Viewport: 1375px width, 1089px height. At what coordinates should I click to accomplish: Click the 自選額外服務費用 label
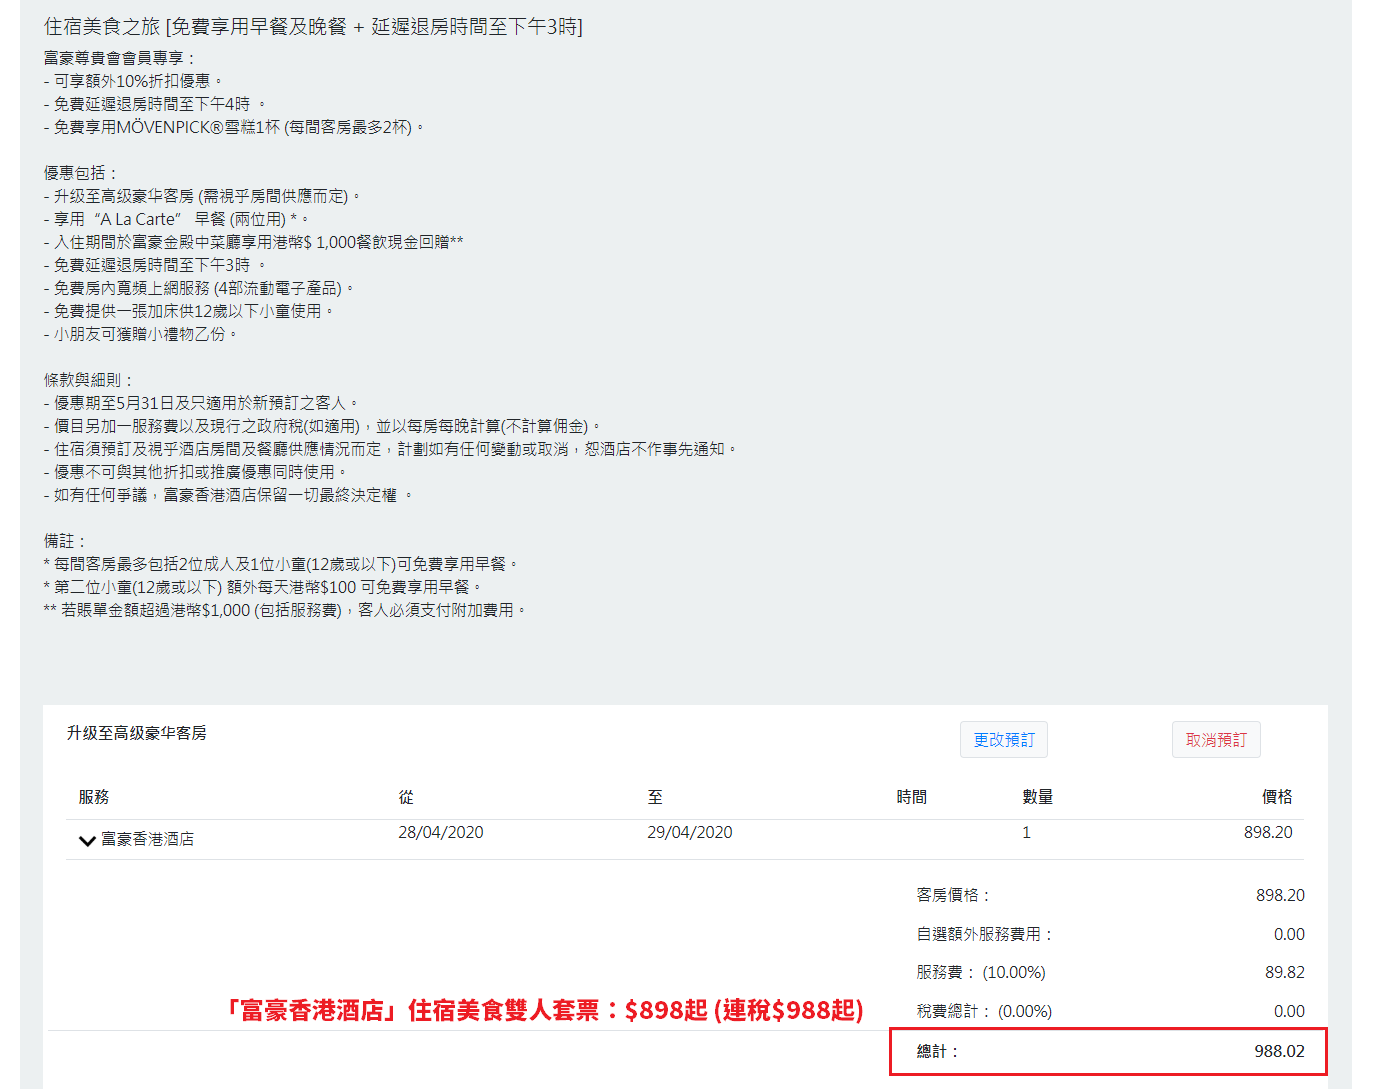(x=985, y=934)
